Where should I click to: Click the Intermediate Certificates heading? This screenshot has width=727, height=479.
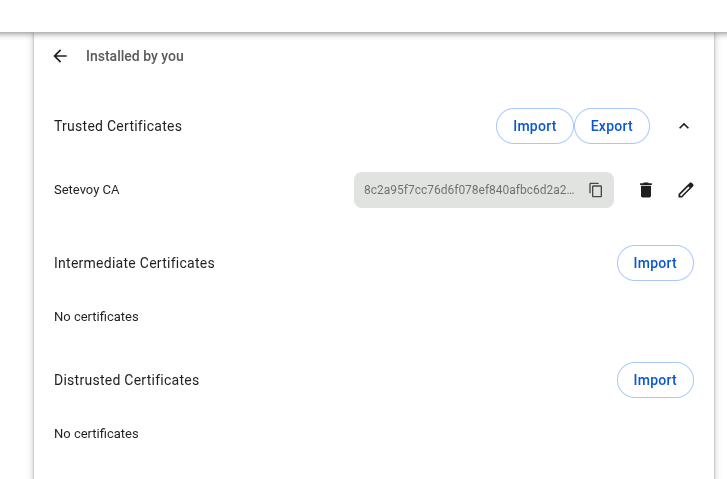tap(134, 263)
